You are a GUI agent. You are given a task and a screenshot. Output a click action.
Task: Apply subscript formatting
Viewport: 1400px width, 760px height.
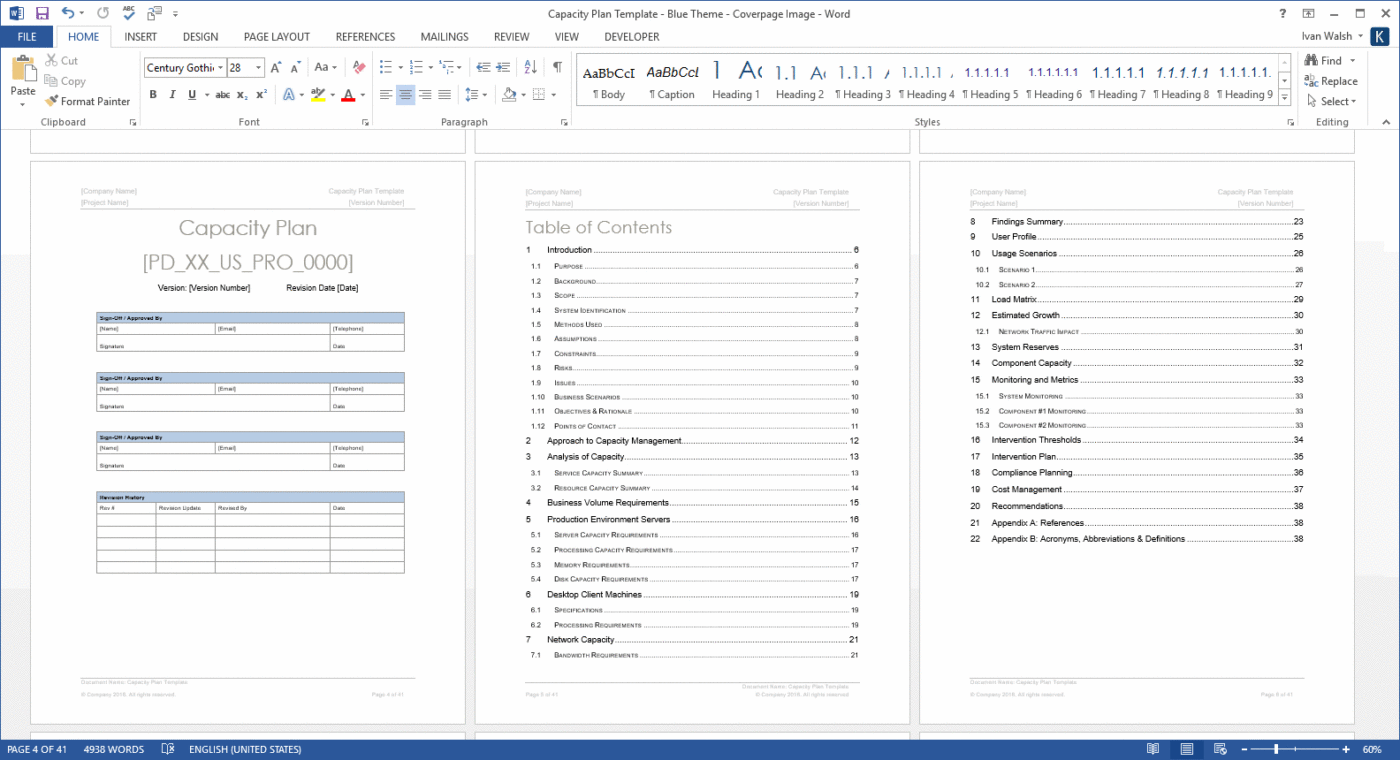pyautogui.click(x=240, y=94)
